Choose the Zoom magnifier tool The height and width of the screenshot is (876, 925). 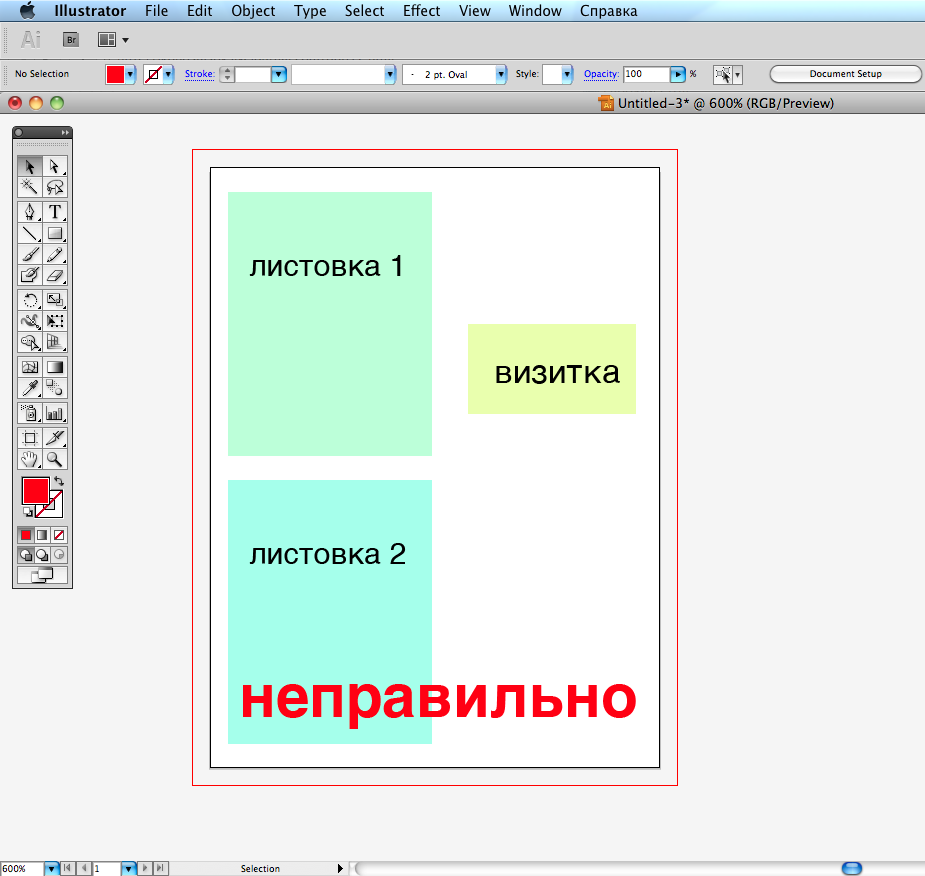point(55,459)
